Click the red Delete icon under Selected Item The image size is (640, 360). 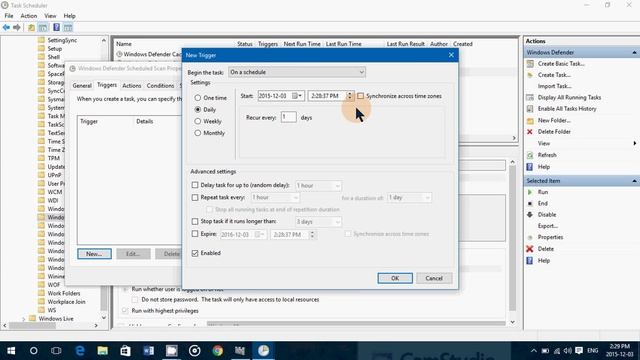(x=530, y=249)
